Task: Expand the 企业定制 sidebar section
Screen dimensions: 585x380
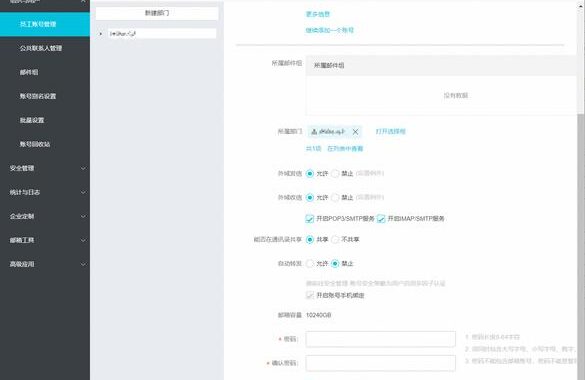Action: tap(45, 216)
